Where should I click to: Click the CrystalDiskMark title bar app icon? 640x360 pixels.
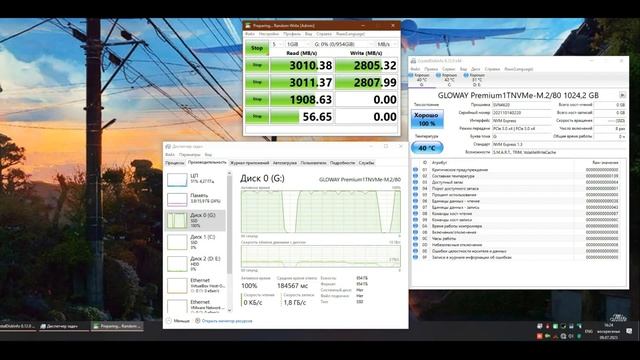248,26
